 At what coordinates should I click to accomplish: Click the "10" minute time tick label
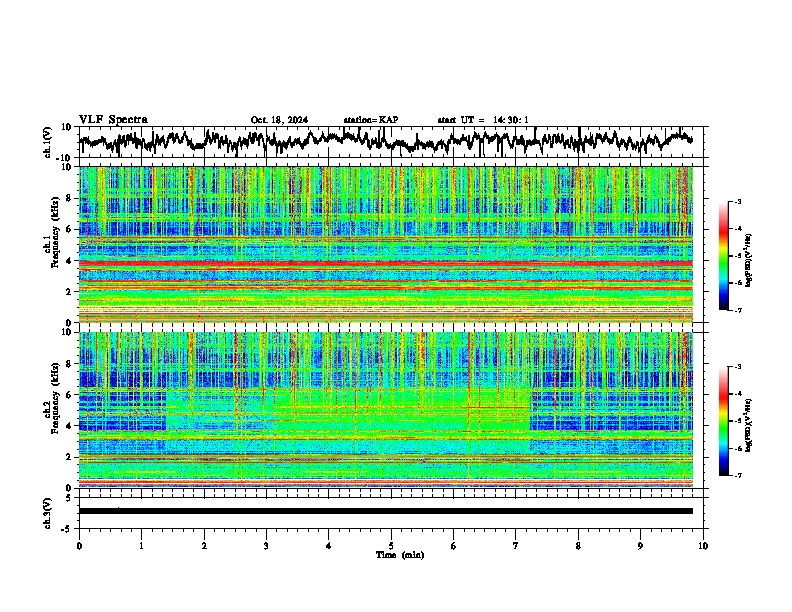(703, 546)
